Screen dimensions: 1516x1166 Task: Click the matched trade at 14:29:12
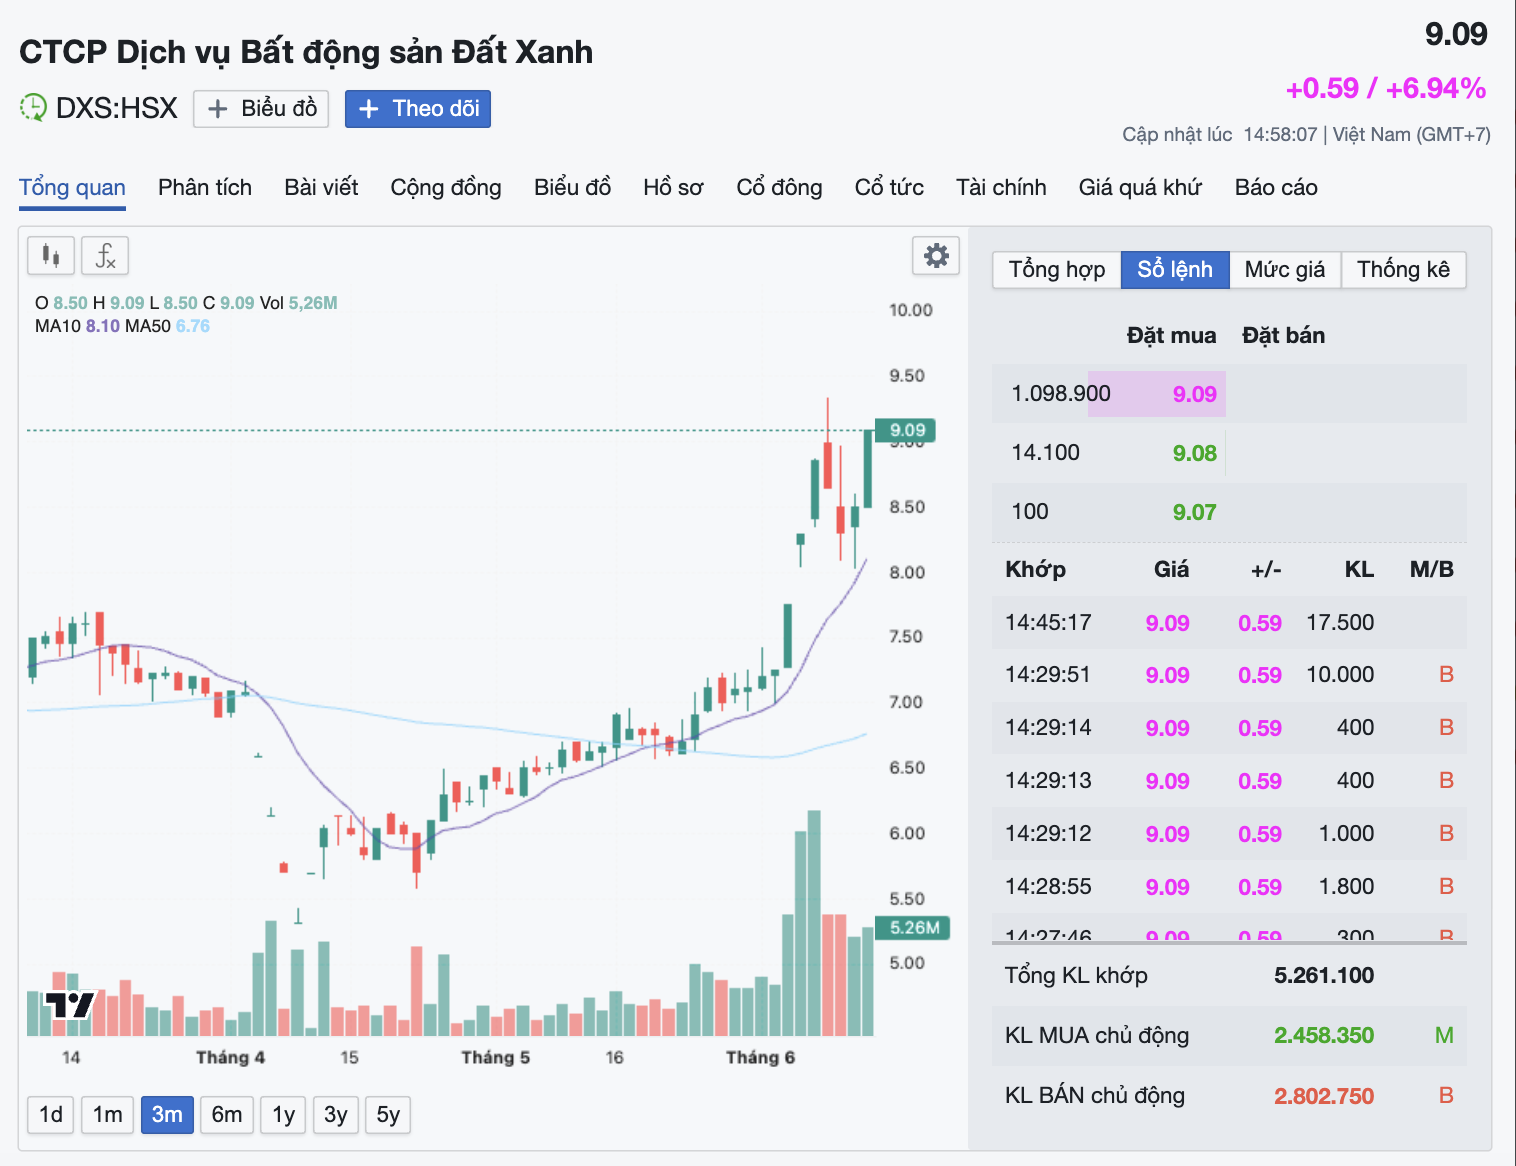point(1229,834)
